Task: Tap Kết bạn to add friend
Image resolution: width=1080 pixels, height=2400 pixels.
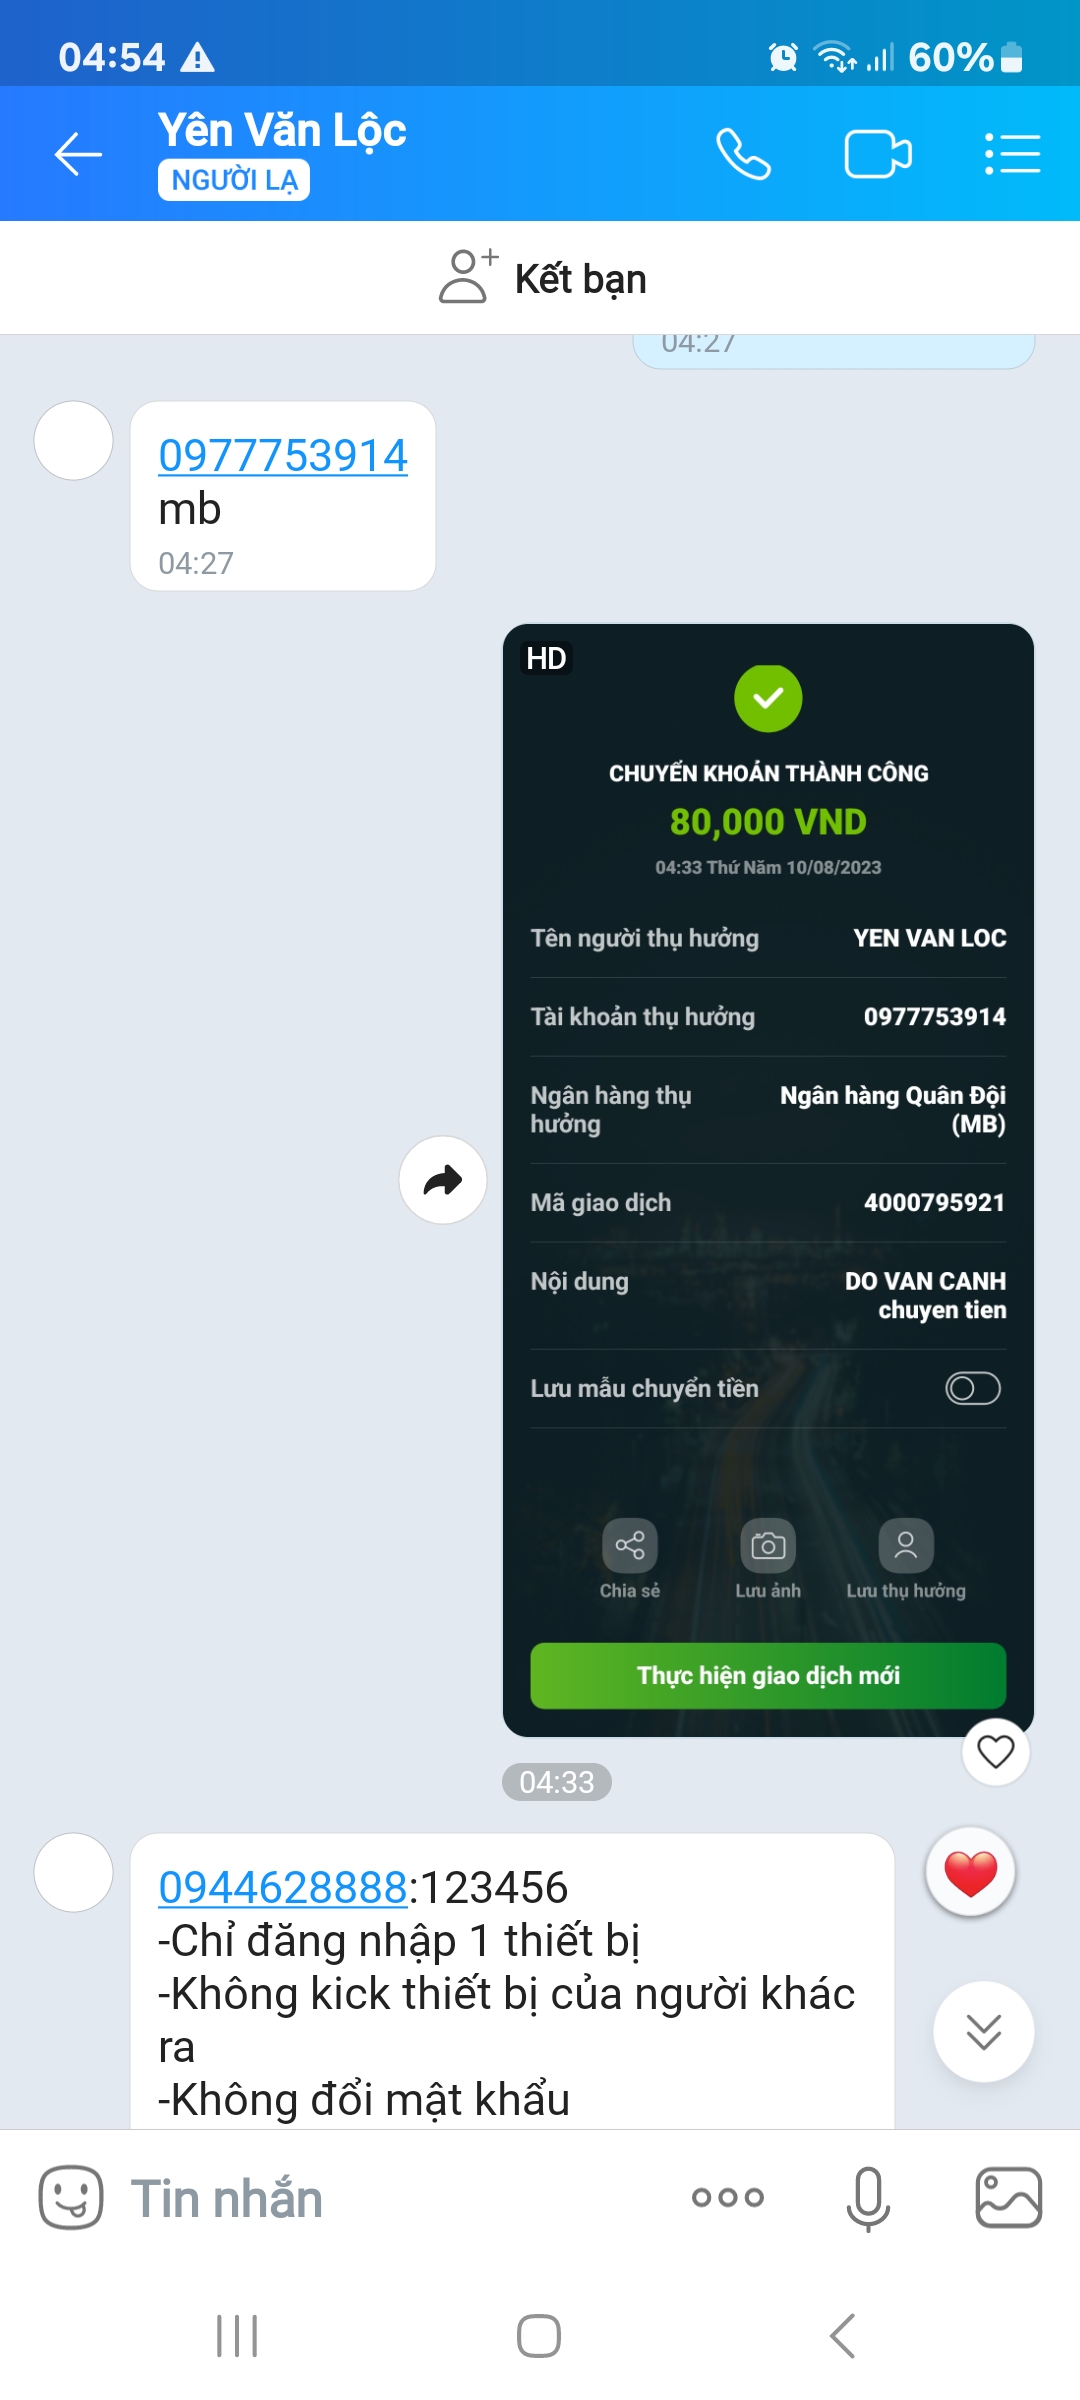Action: tap(543, 278)
